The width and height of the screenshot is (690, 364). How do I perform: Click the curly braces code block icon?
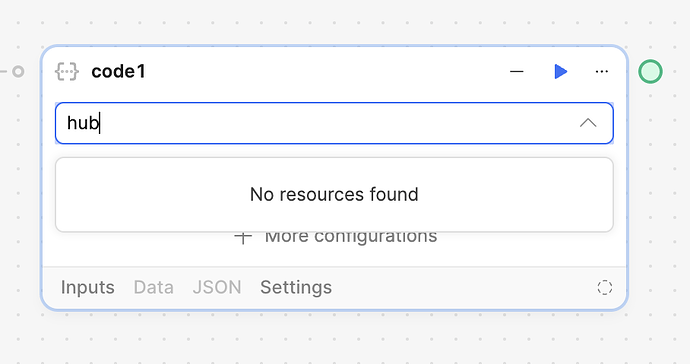[x=67, y=72]
